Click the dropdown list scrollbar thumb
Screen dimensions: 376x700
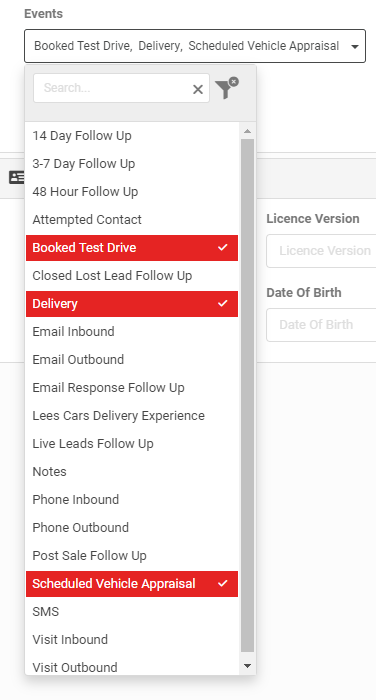pyautogui.click(x=247, y=396)
